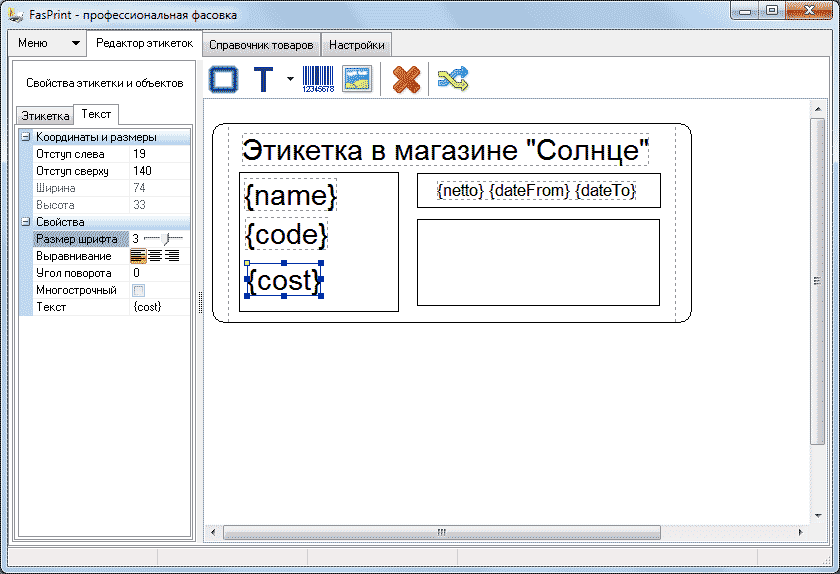Switch to Редактор этикеток tab
This screenshot has width=840, height=574.
(144, 43)
